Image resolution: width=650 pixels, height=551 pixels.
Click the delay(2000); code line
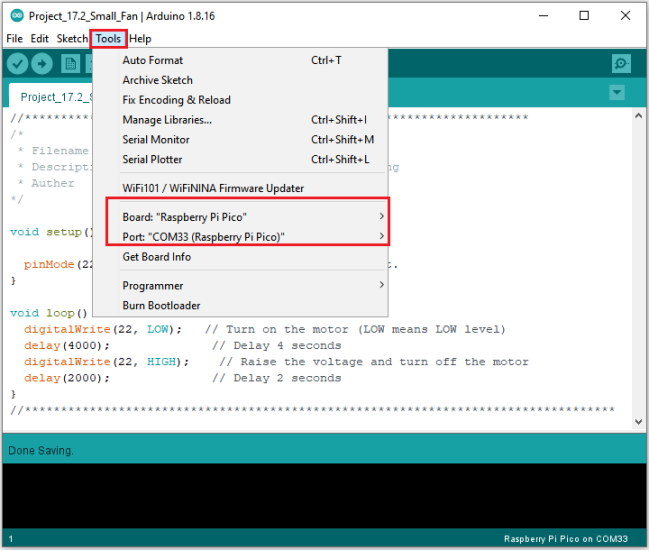67,378
